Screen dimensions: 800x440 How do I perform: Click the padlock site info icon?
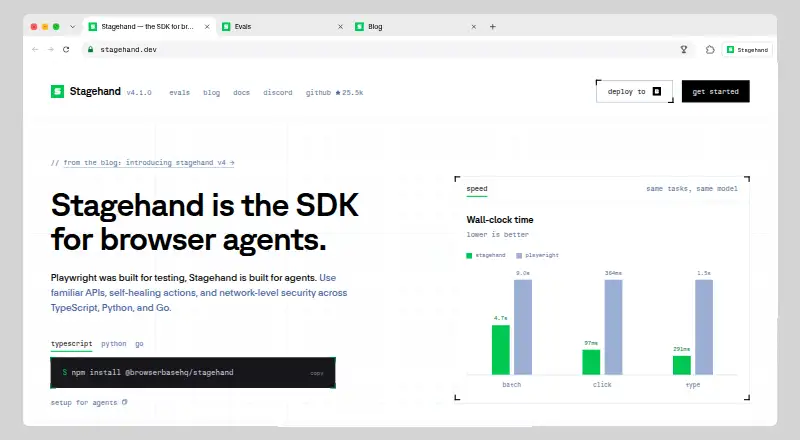click(x=90, y=50)
